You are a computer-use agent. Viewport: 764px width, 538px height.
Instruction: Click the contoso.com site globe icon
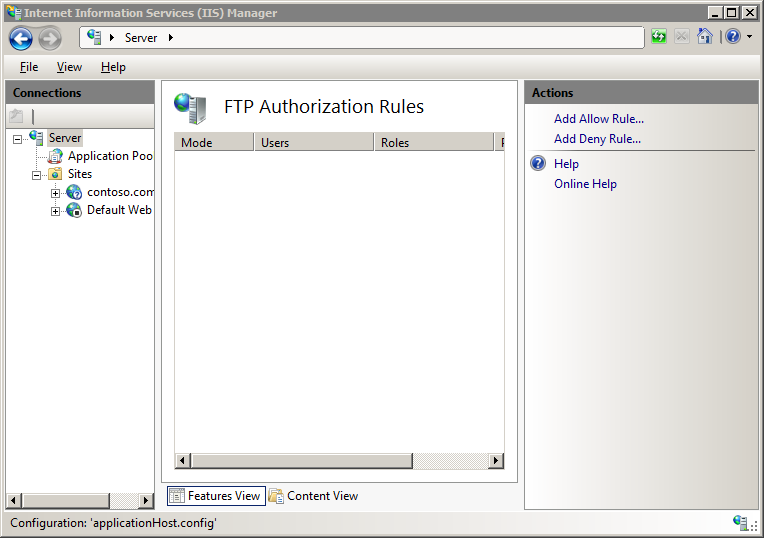click(74, 192)
